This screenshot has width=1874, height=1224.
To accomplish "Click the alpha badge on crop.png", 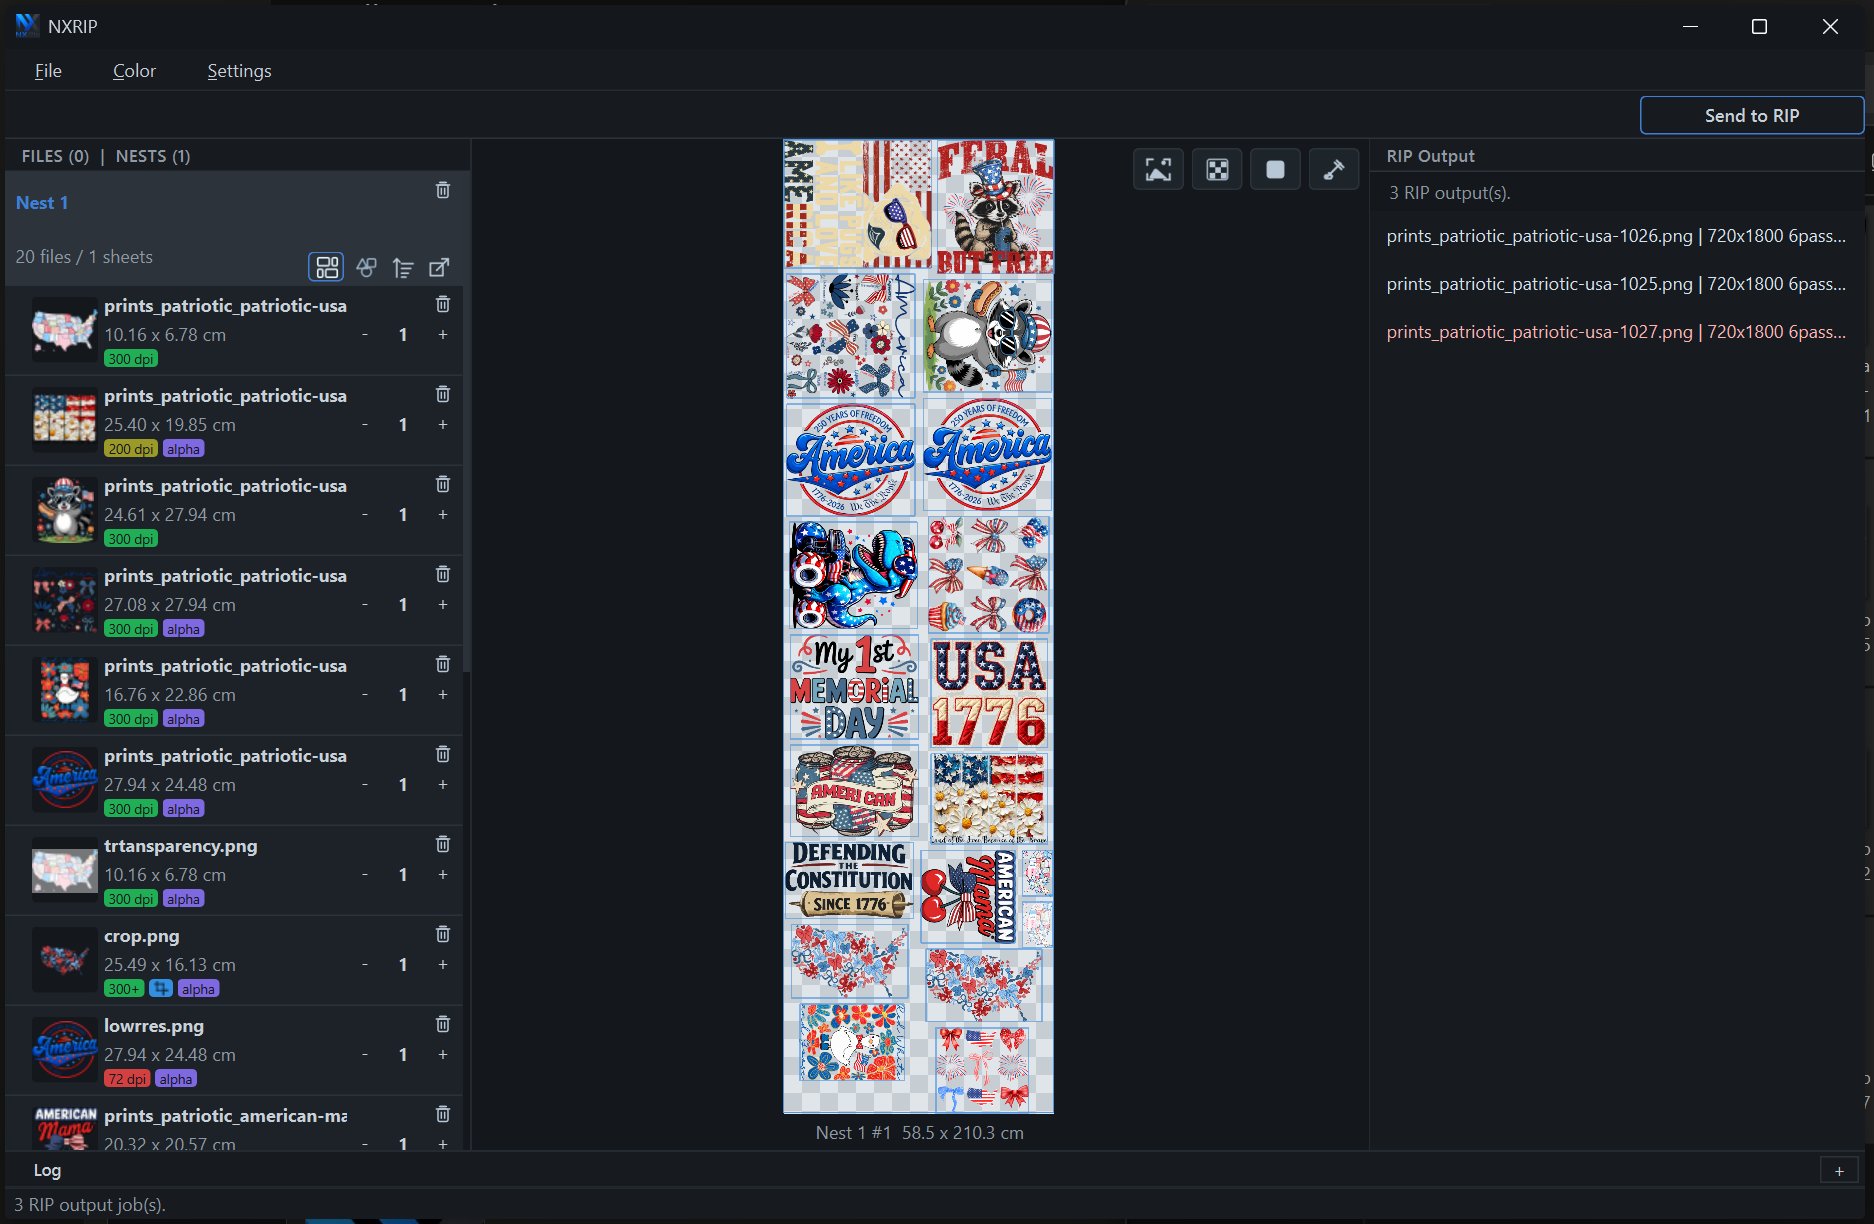I will (198, 989).
